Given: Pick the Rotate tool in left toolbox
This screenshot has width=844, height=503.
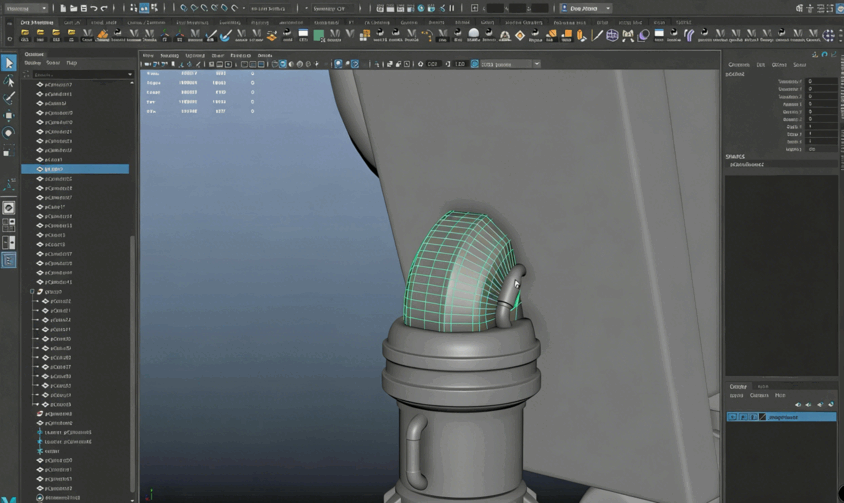Looking at the screenshot, I should (9, 133).
